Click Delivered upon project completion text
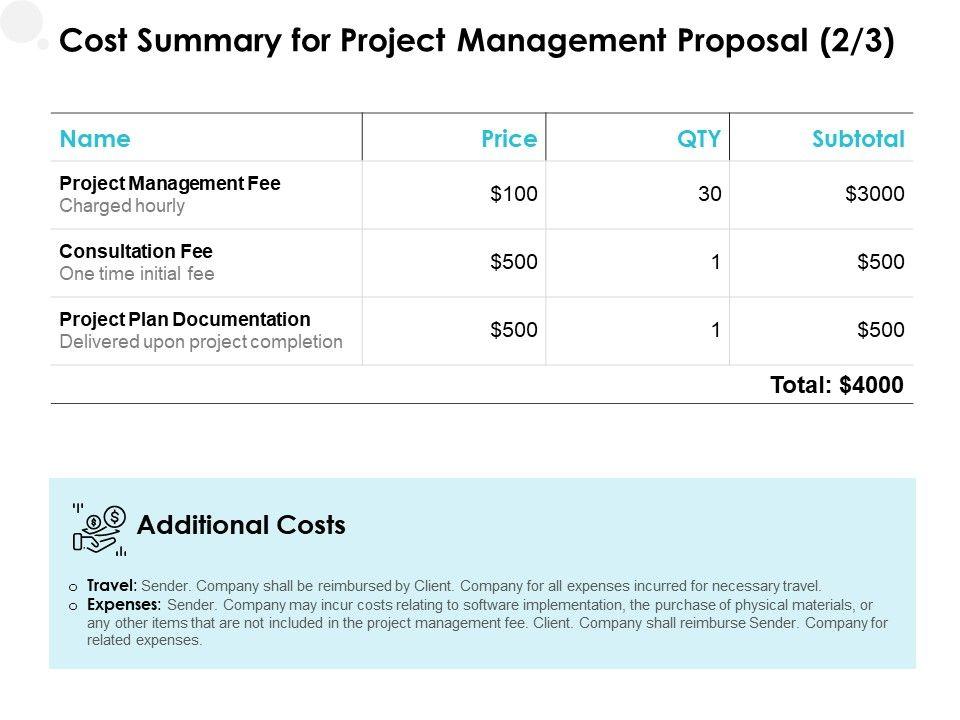The width and height of the screenshot is (960, 720). (x=201, y=341)
